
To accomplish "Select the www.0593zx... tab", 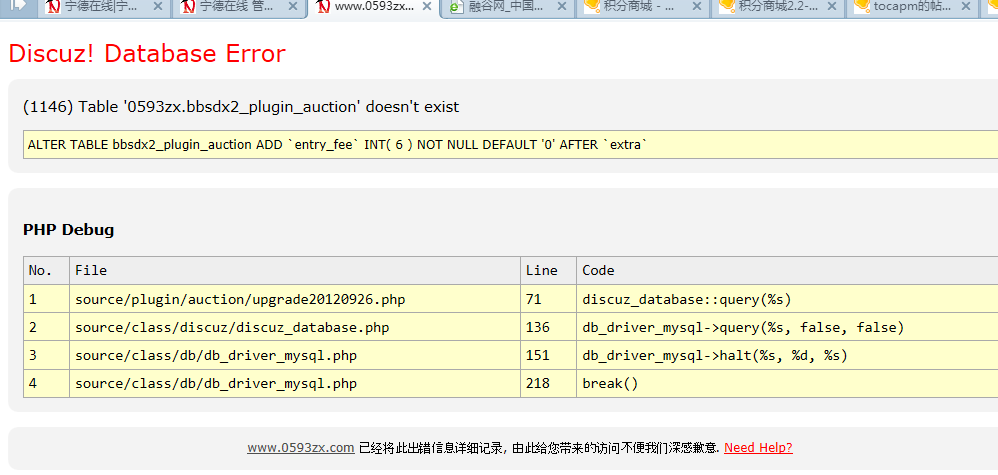I will point(374,8).
